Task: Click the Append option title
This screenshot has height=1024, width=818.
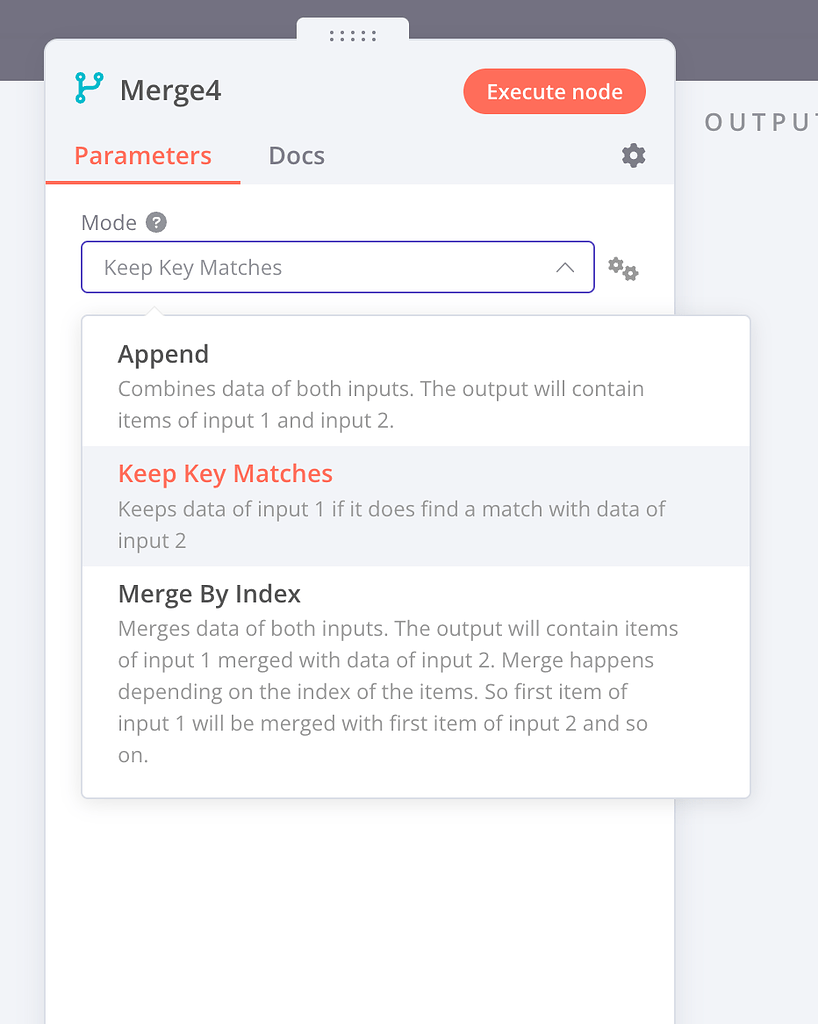Action: tap(163, 354)
